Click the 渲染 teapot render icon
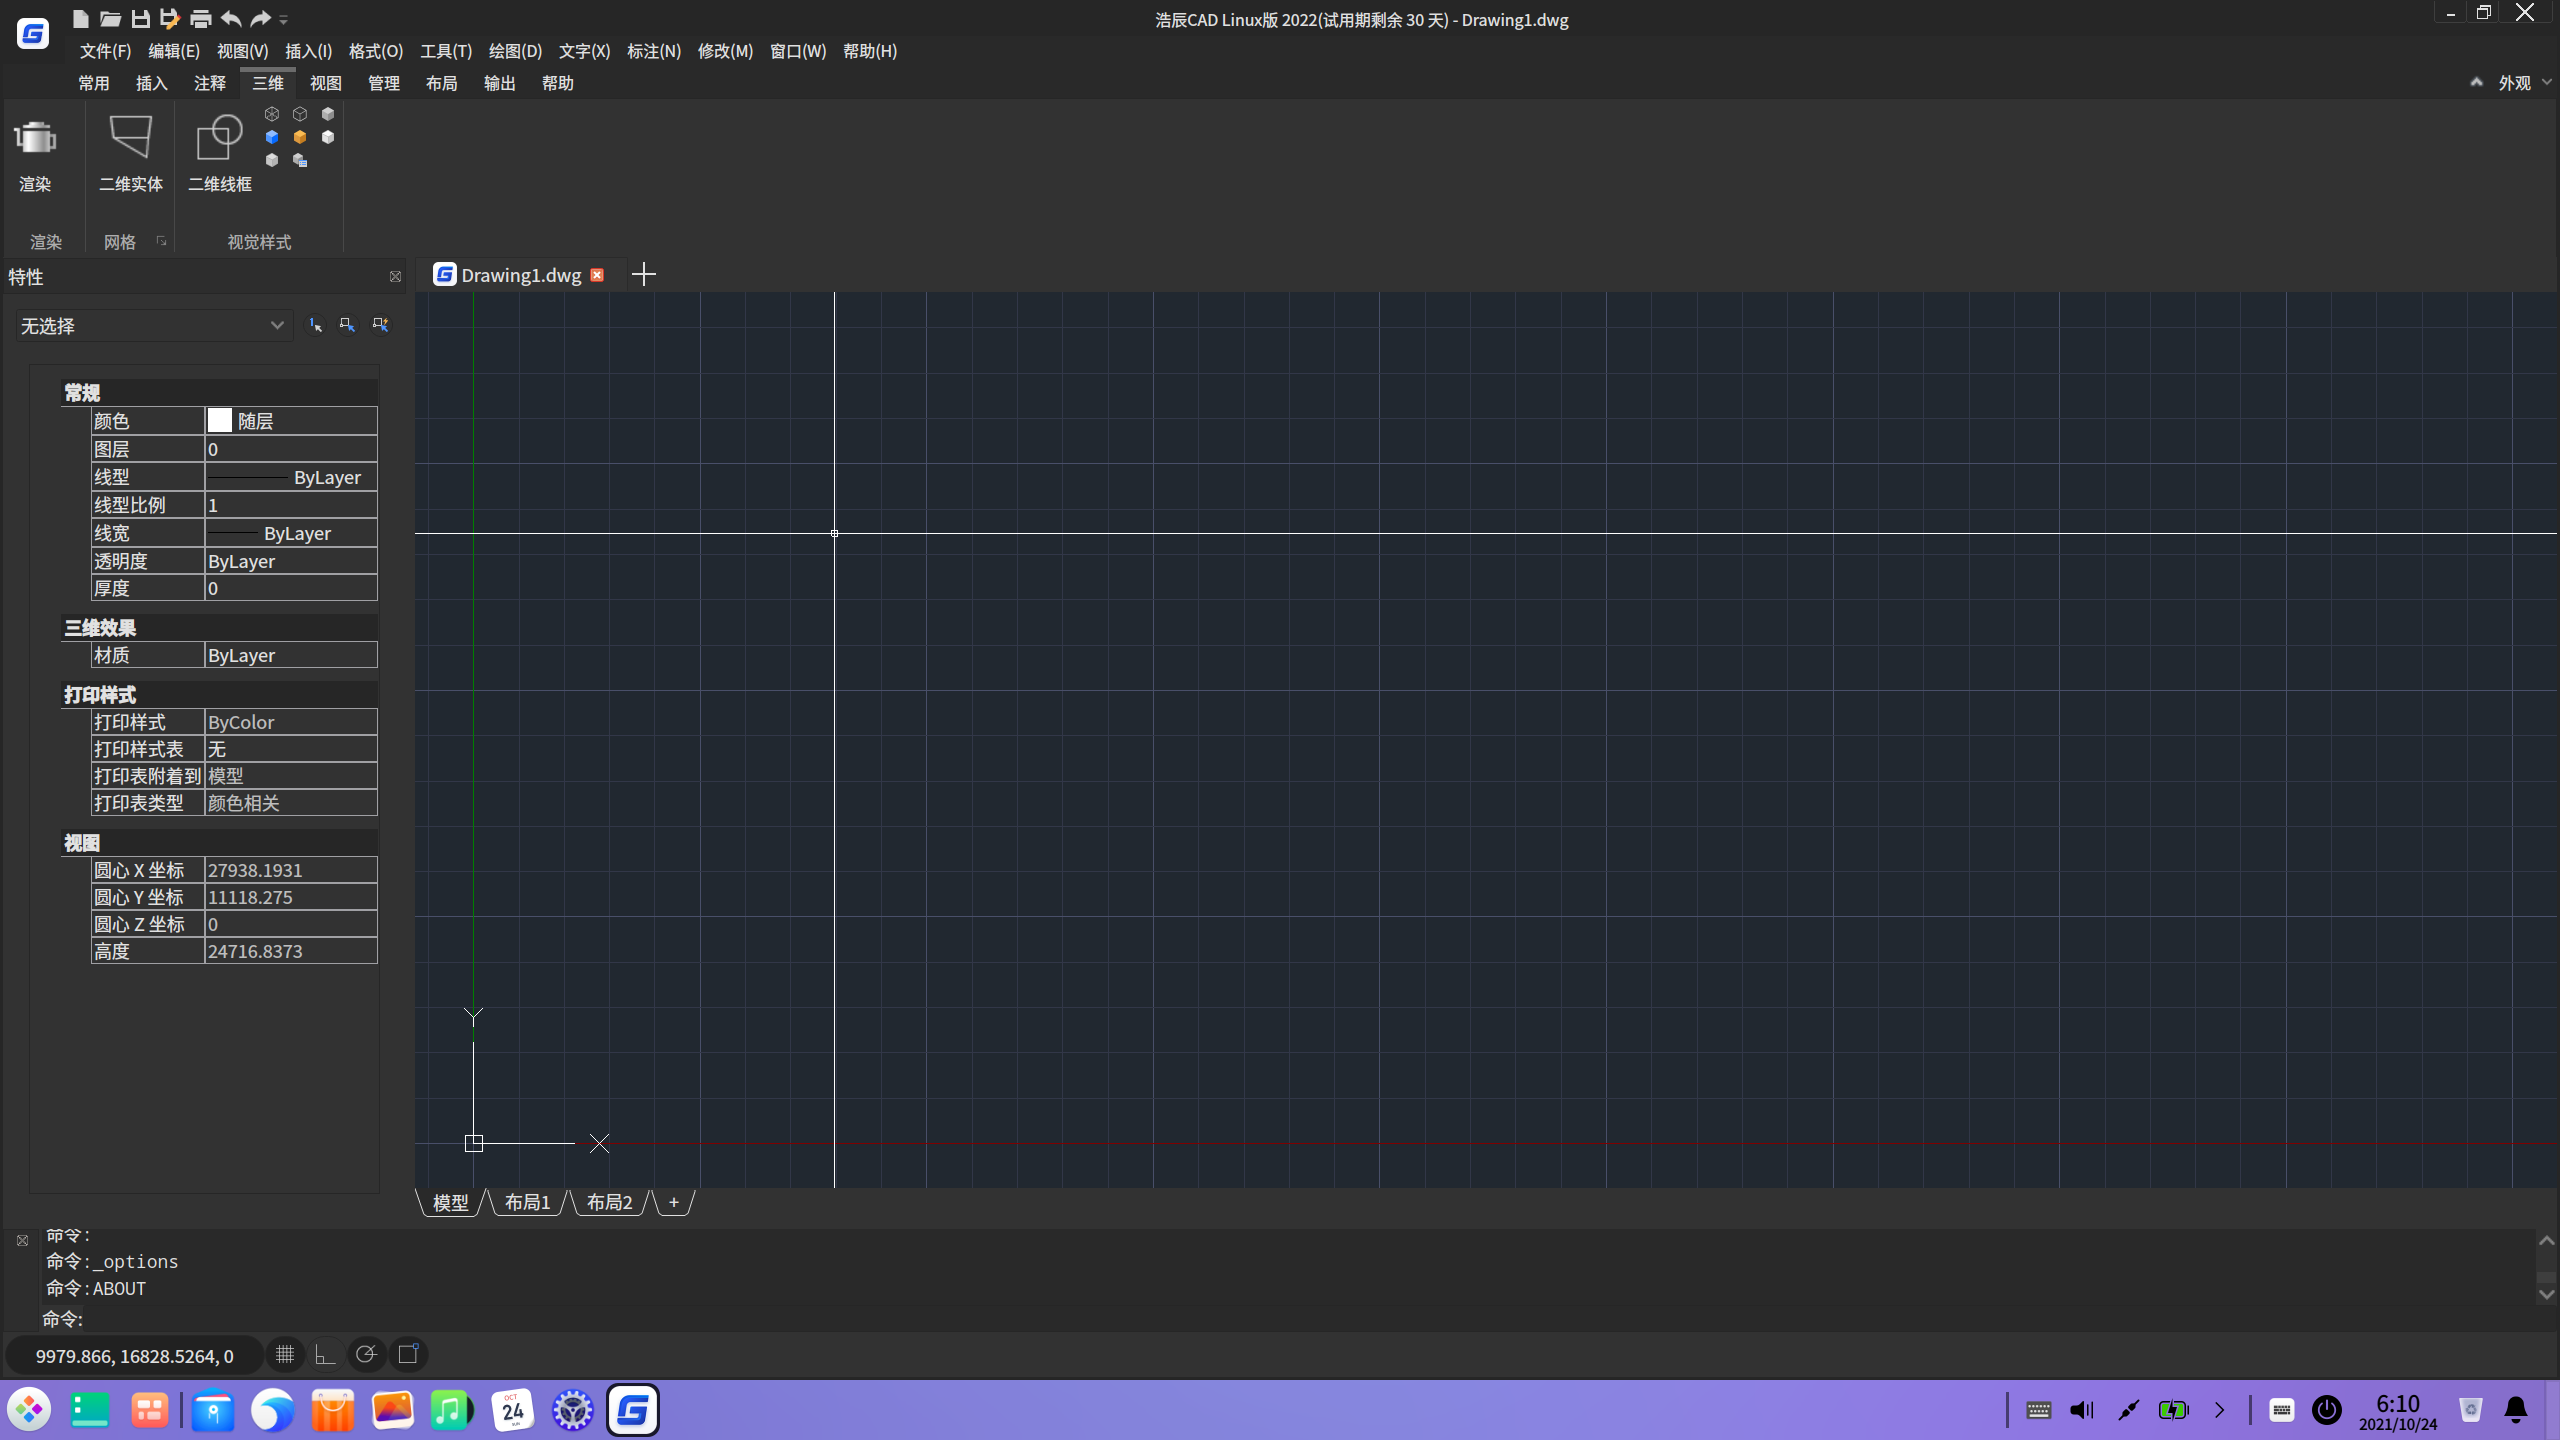 point(35,140)
